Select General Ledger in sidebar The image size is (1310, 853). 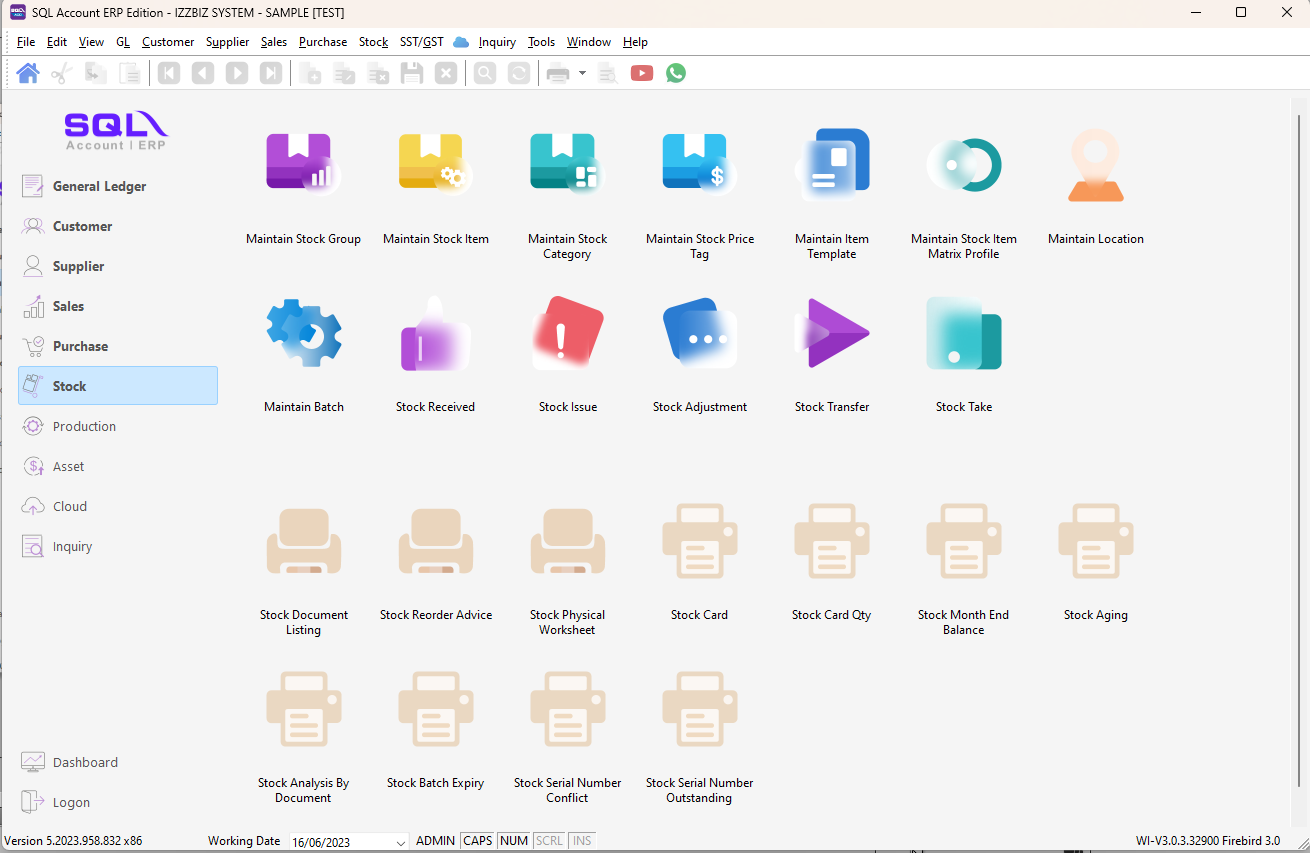[118, 186]
